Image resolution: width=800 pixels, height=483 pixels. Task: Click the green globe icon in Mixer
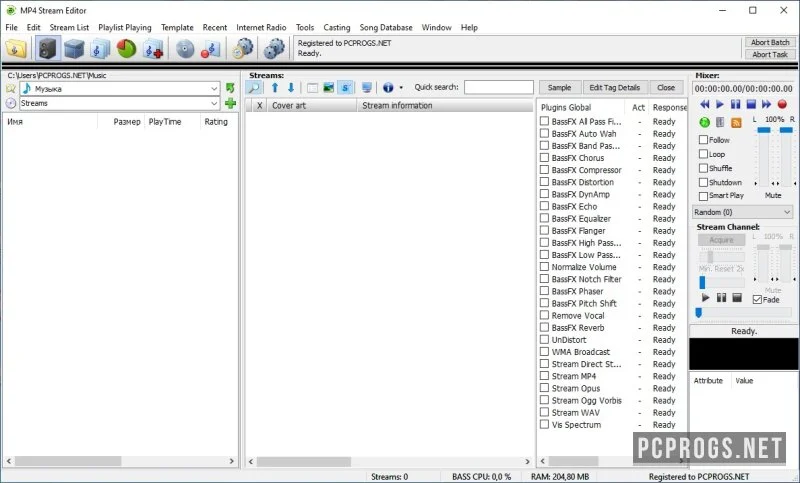pyautogui.click(x=704, y=122)
